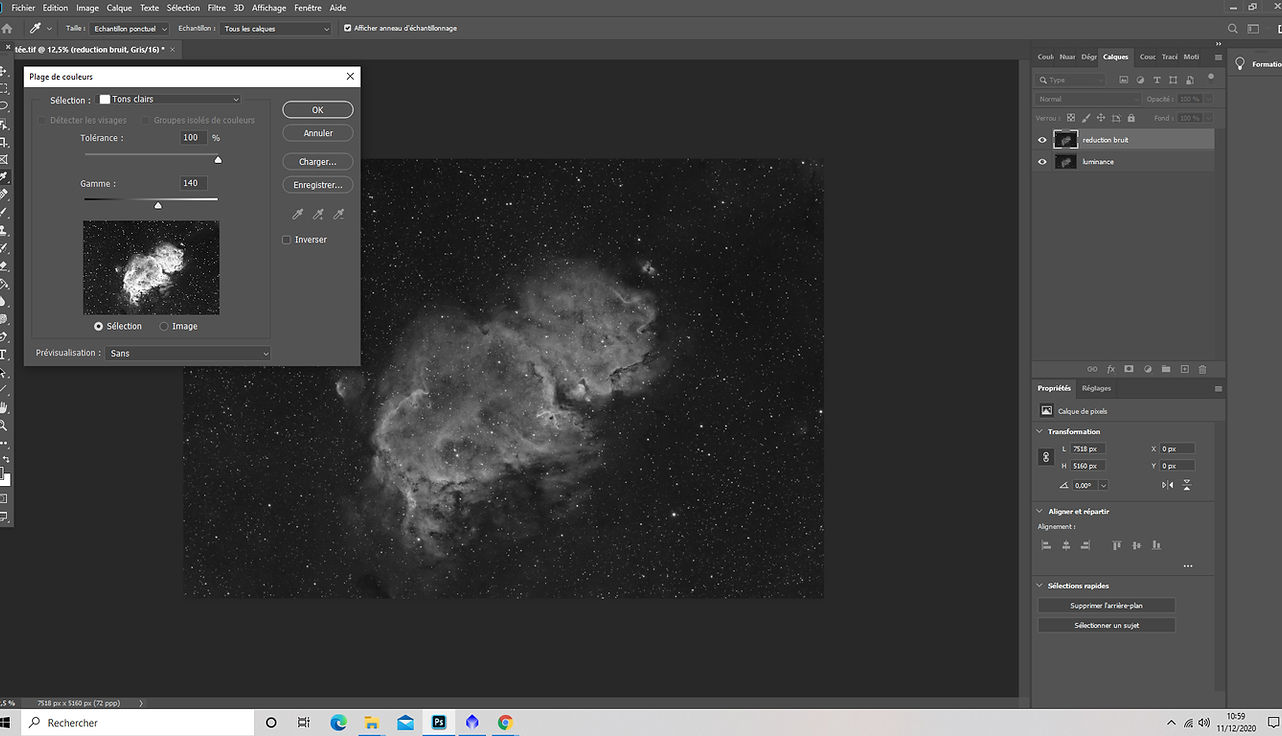The image size is (1282, 736).
Task: Open the Taille Echantillon ponctuel dropdown
Action: (129, 29)
